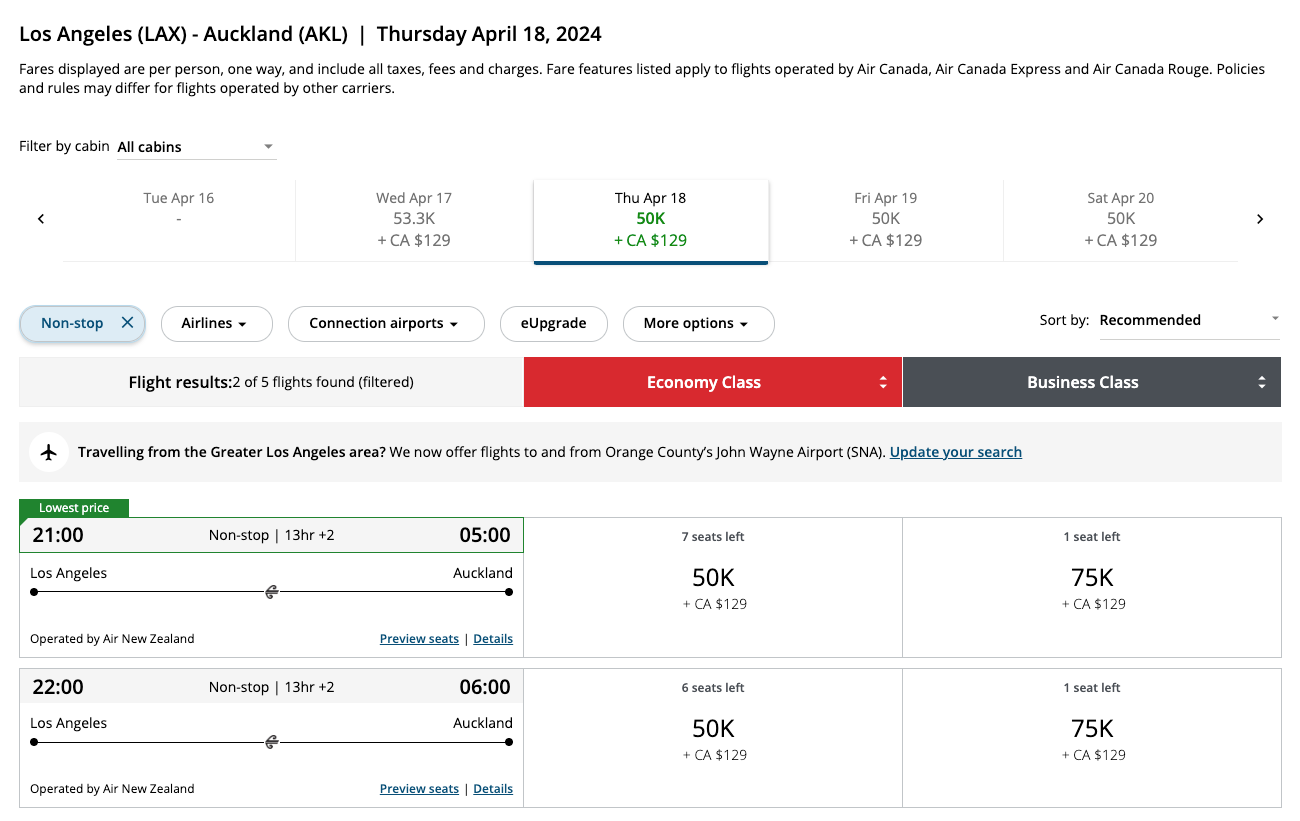Open the Sort by Recommended dropdown
This screenshot has height=821, width=1300.
[1188, 320]
